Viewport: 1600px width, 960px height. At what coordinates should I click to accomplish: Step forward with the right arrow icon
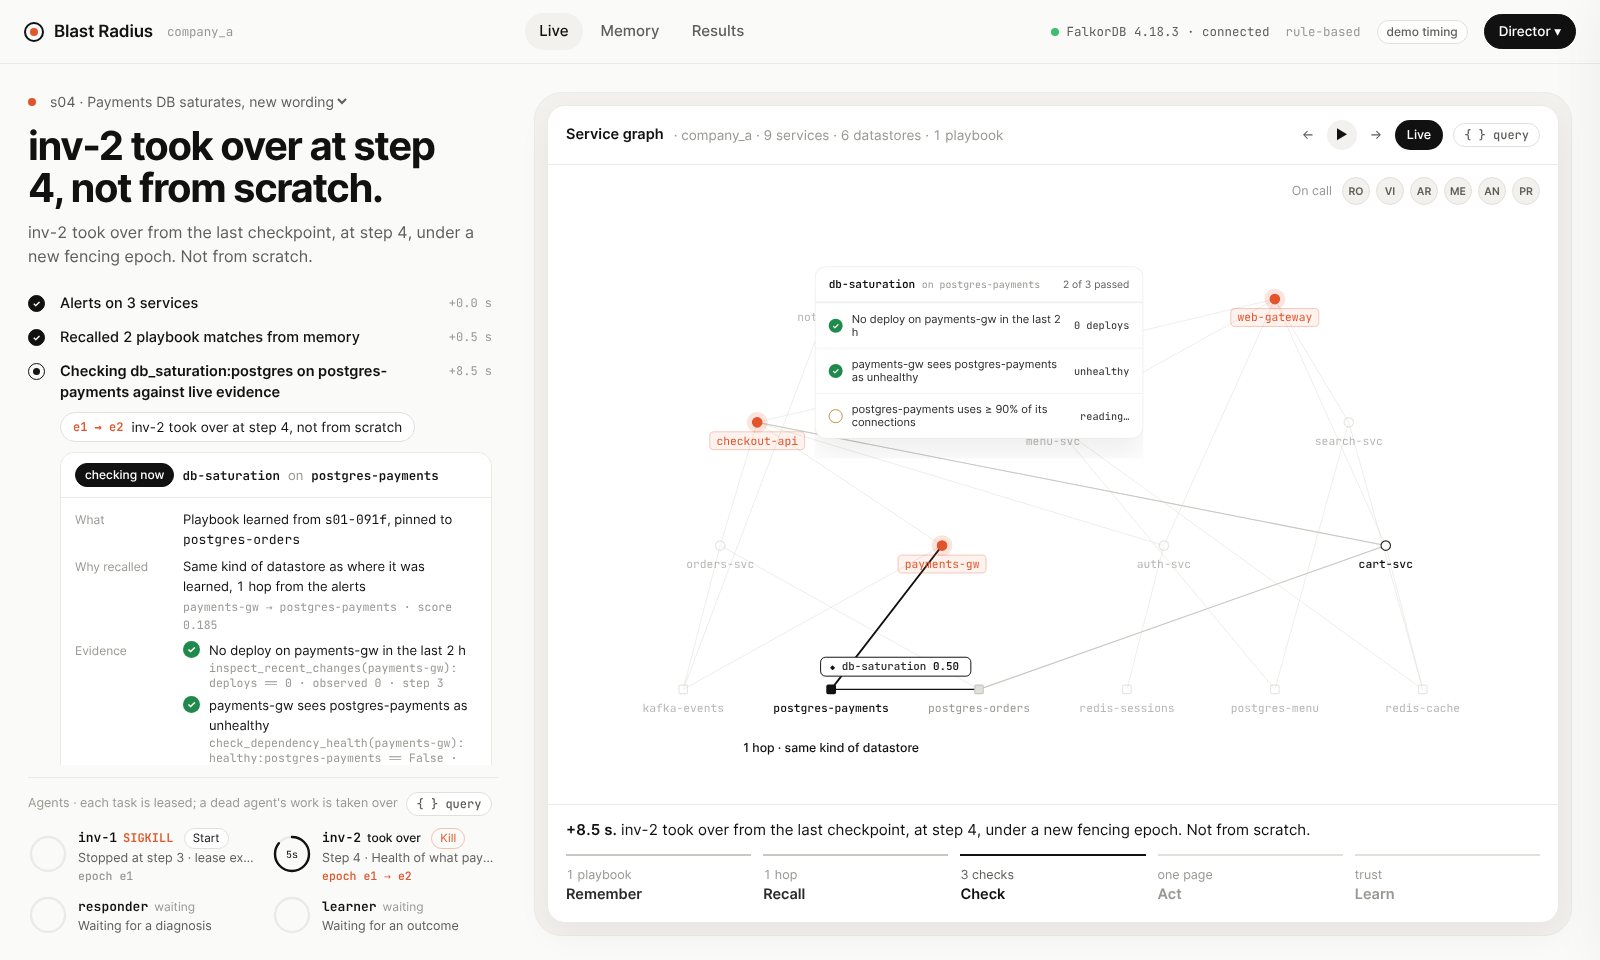(x=1376, y=135)
